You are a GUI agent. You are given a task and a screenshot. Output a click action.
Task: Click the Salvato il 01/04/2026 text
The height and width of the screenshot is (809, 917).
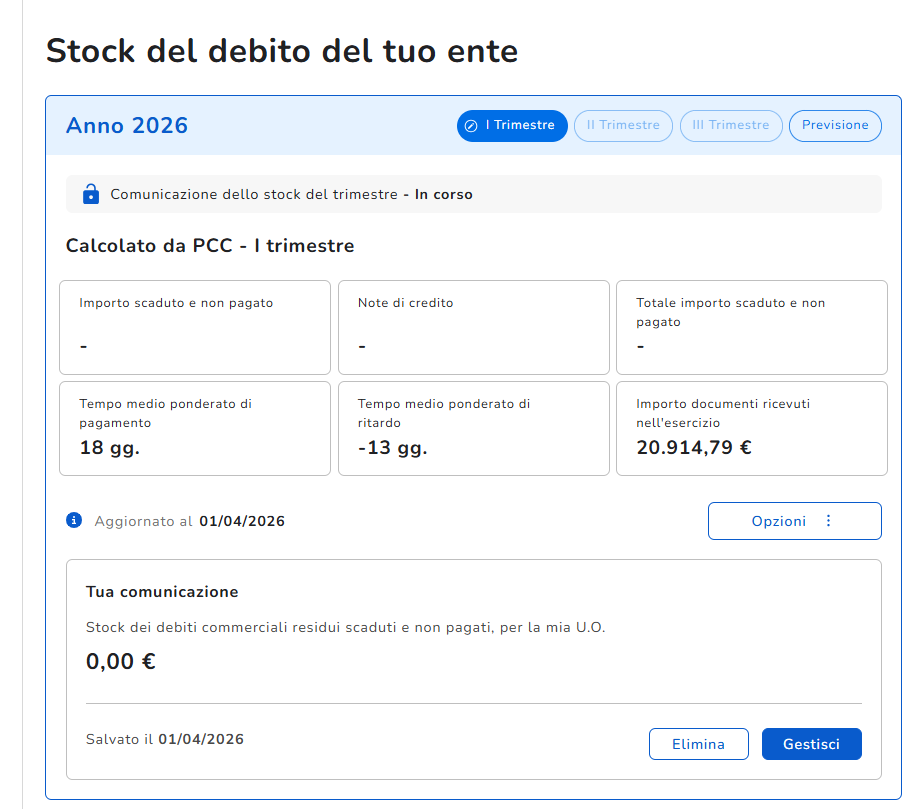(165, 740)
